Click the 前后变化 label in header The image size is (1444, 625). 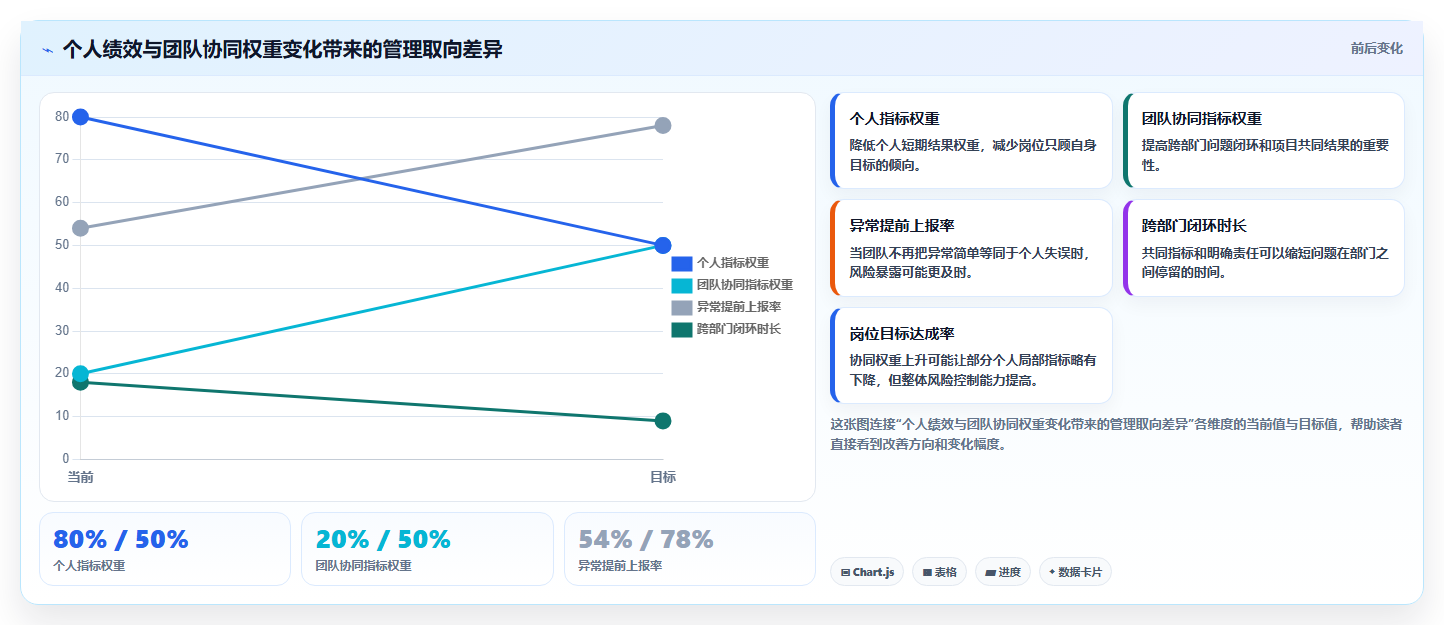point(1376,48)
